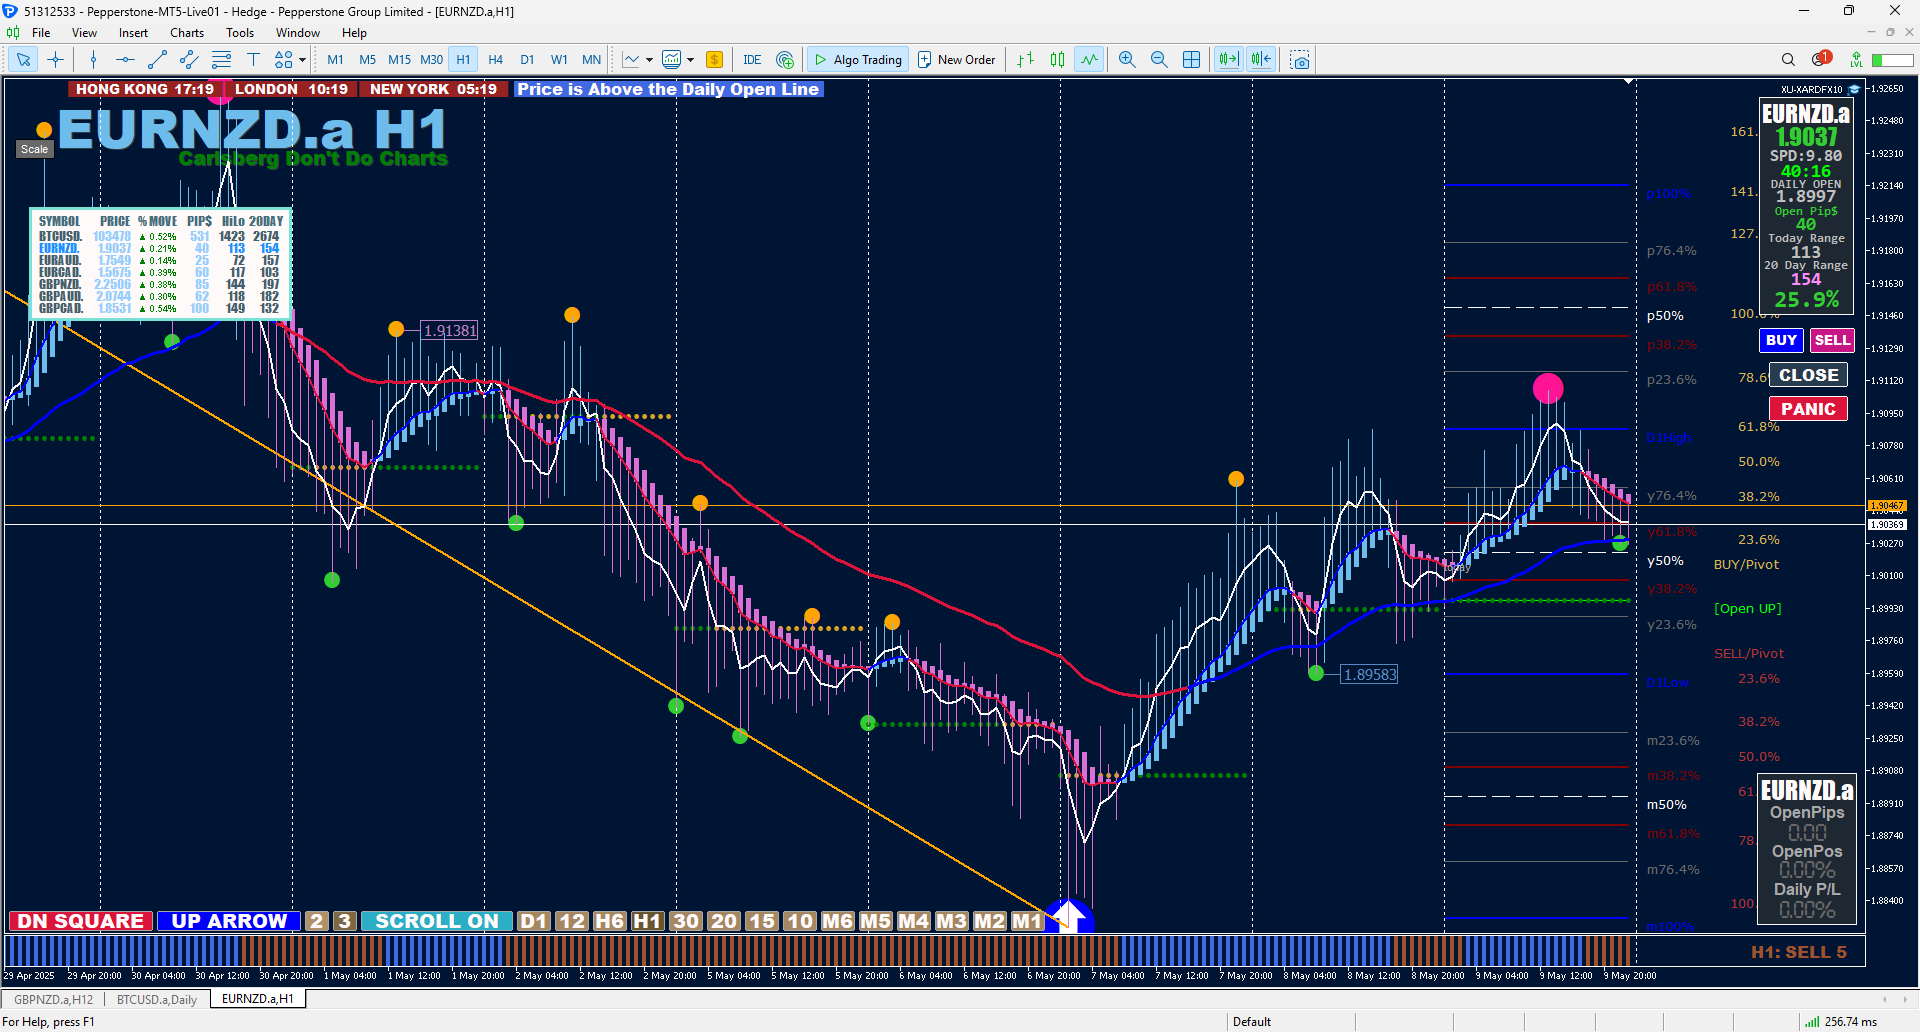Toggle the H1 timeframe button
Viewport: 1920px width, 1032px height.
[463, 60]
